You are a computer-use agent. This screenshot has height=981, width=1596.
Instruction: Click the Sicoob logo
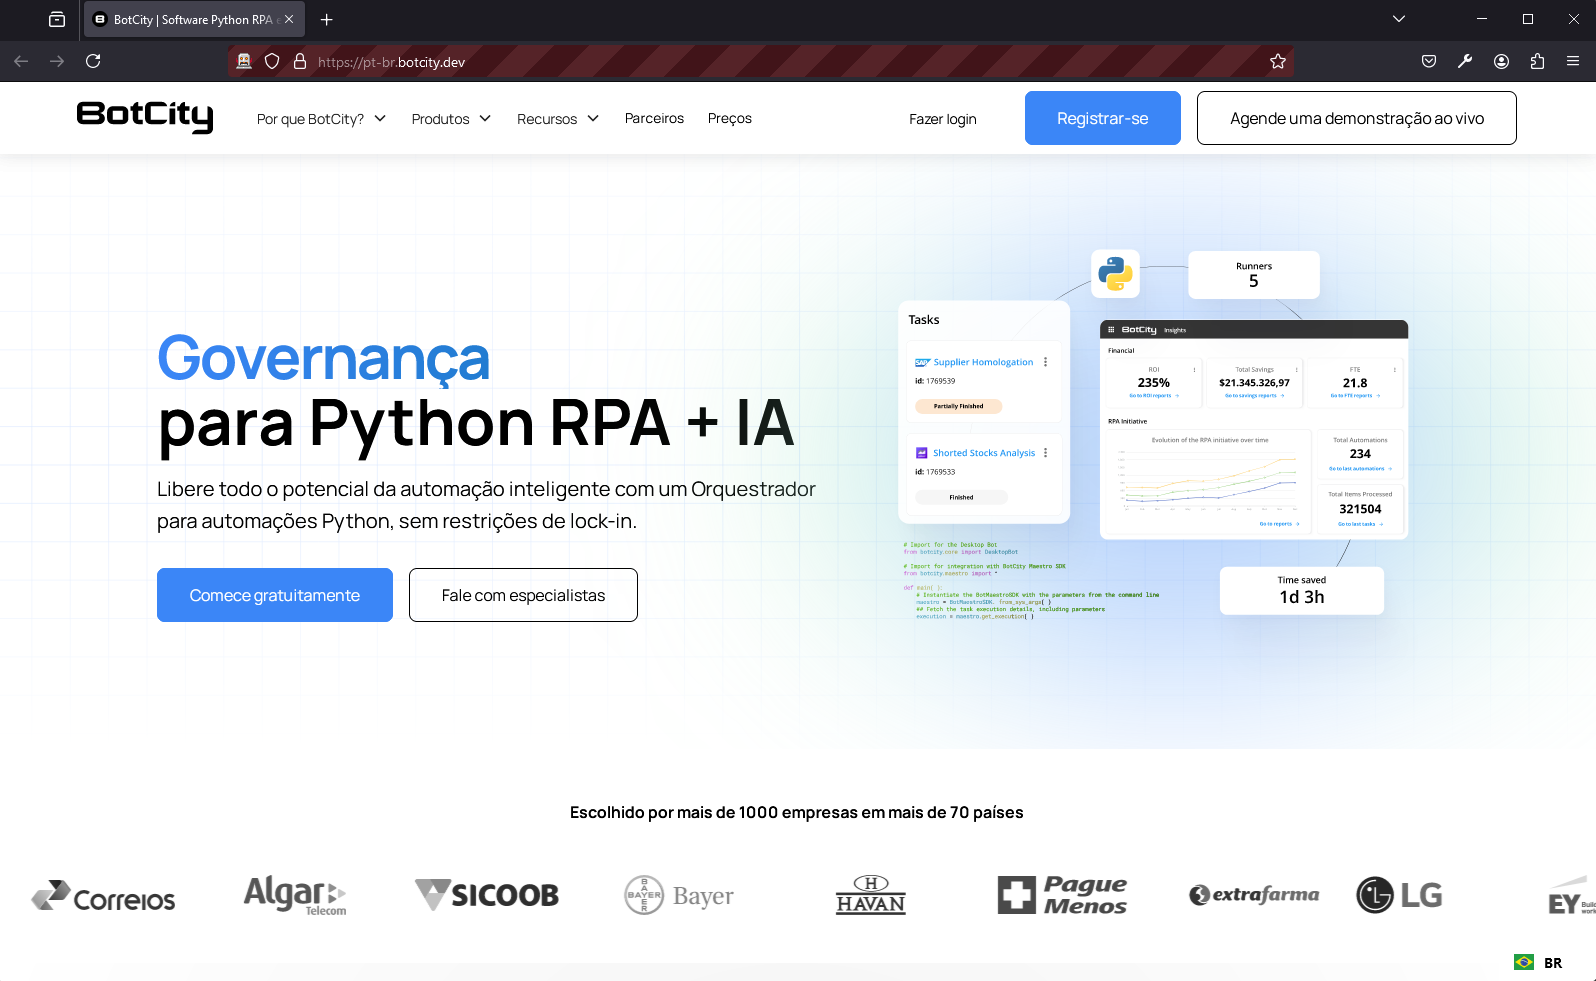487,895
